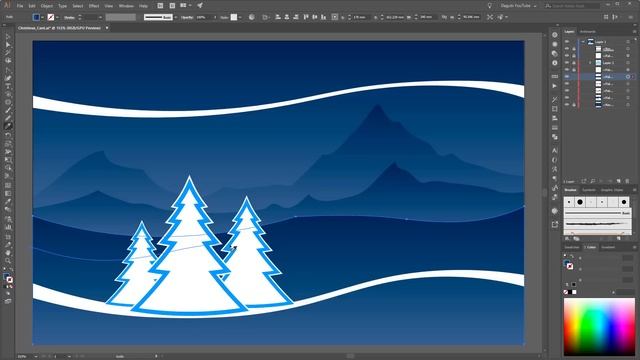The image size is (640, 360).
Task: Open the Layers panel flyout menu
Action: pos(635,31)
